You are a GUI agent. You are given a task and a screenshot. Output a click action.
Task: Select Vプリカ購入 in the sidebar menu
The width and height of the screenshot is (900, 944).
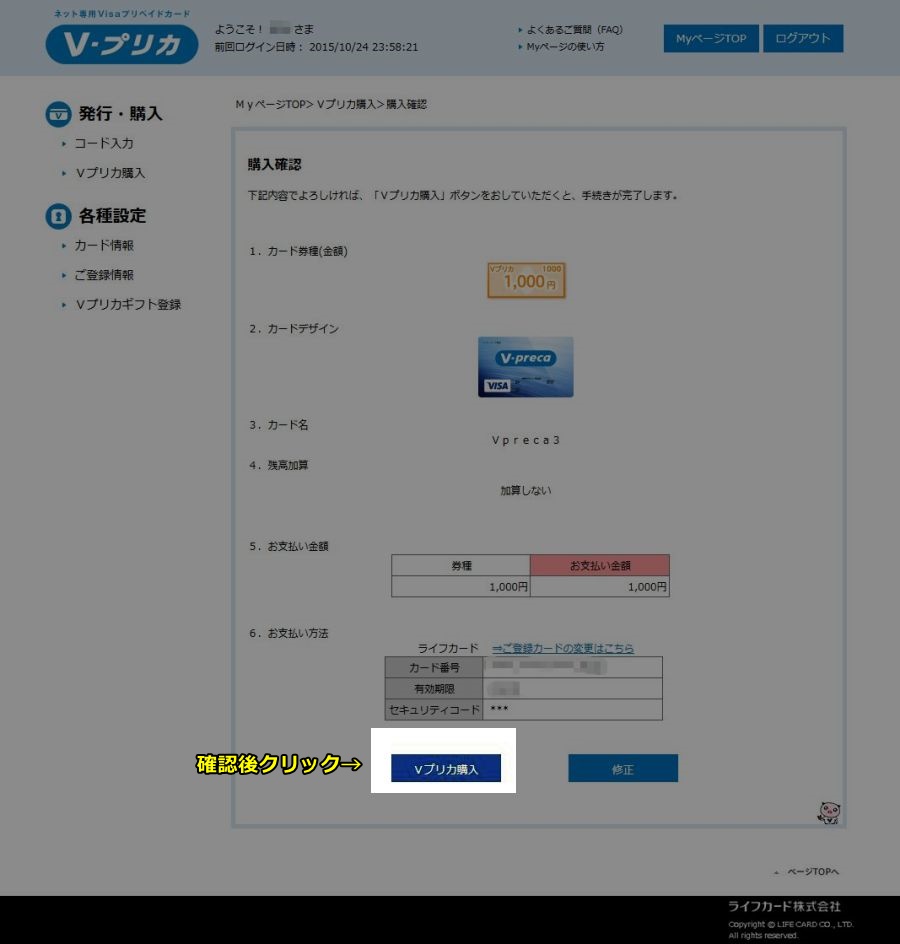click(110, 173)
